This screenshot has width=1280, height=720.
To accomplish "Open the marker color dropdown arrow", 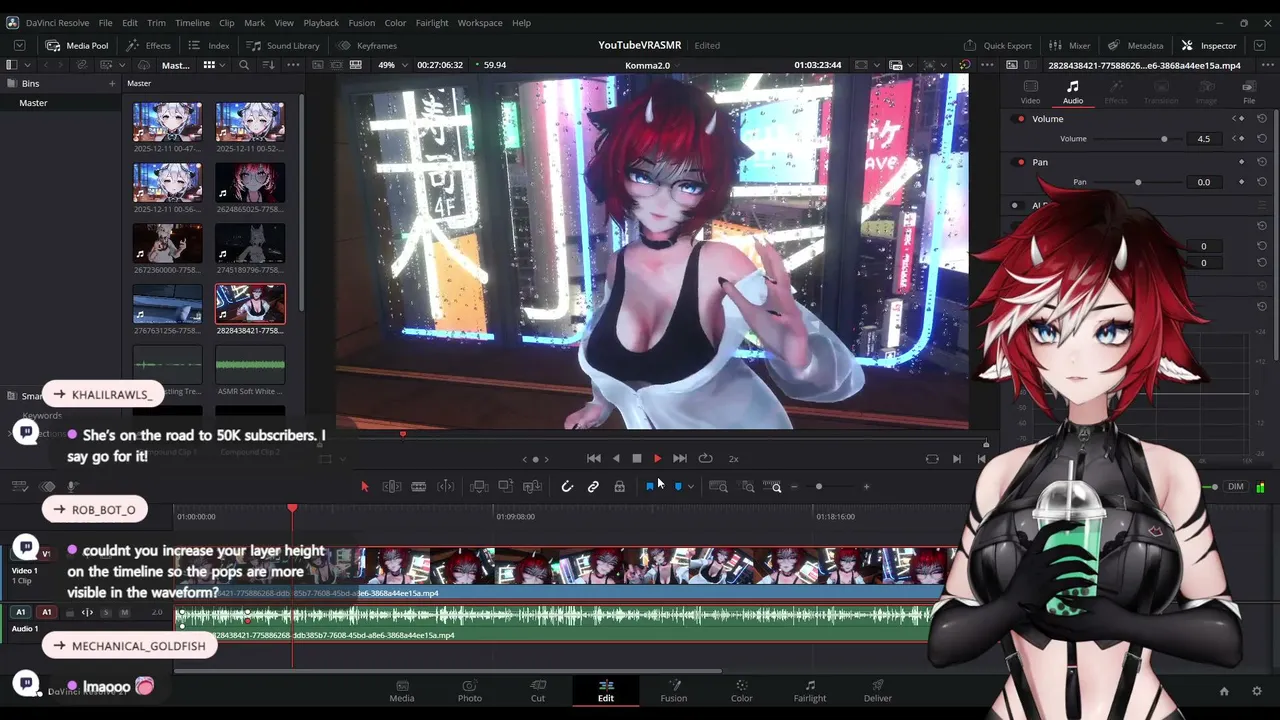I will pos(690,487).
